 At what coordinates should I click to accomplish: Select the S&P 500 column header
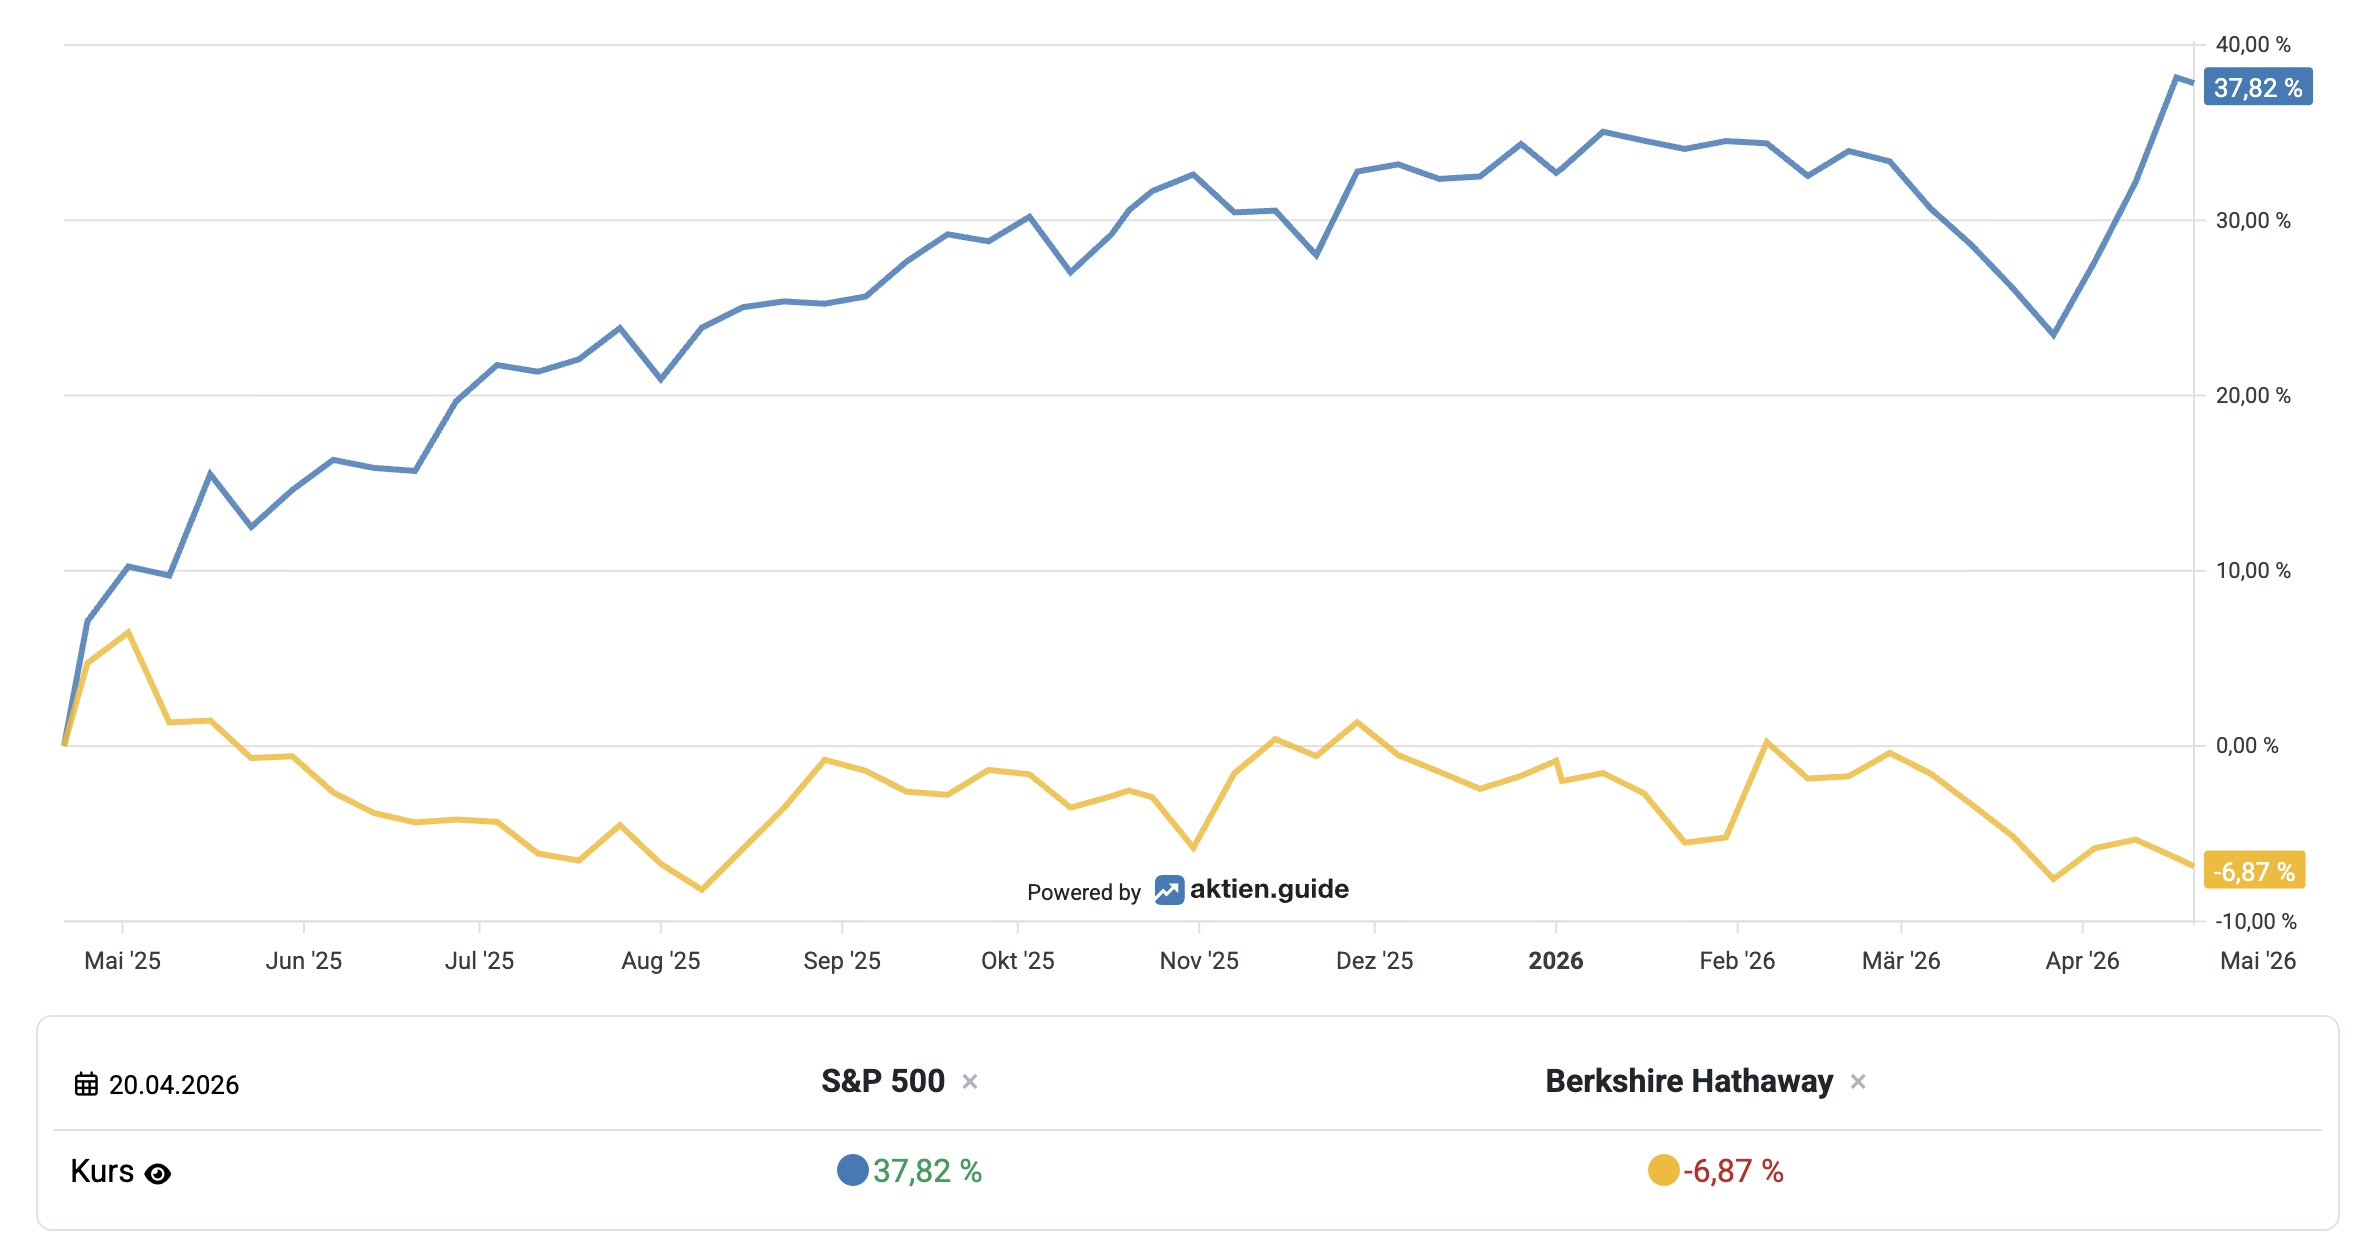click(x=882, y=1081)
